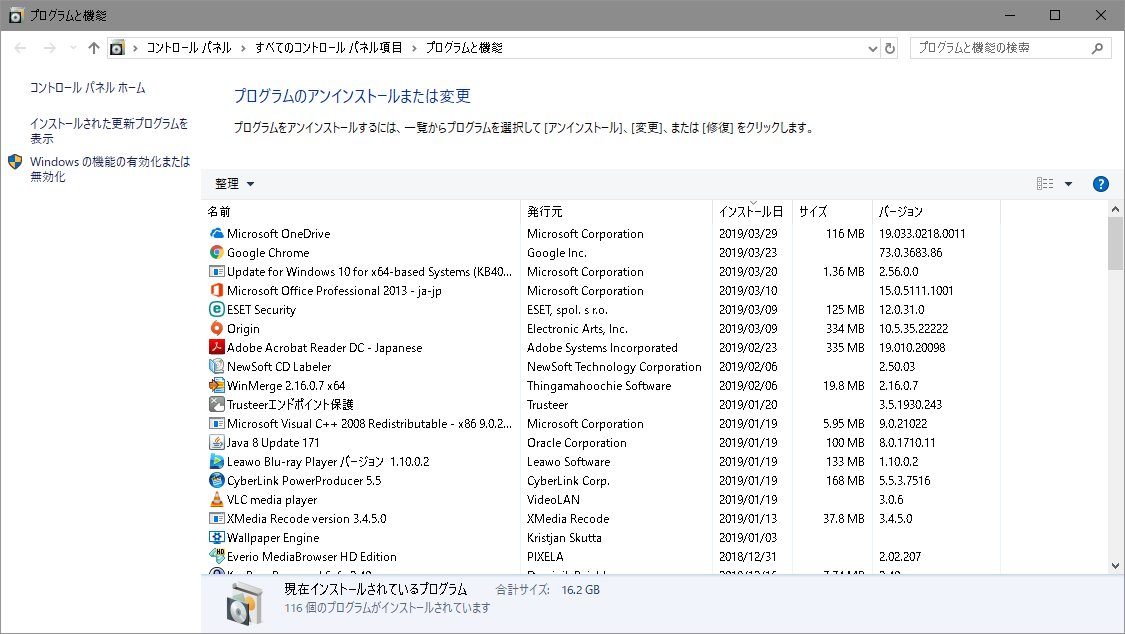Expand chevron before コントロール パネル breadcrumb
The image size is (1125, 634).
coord(135,48)
